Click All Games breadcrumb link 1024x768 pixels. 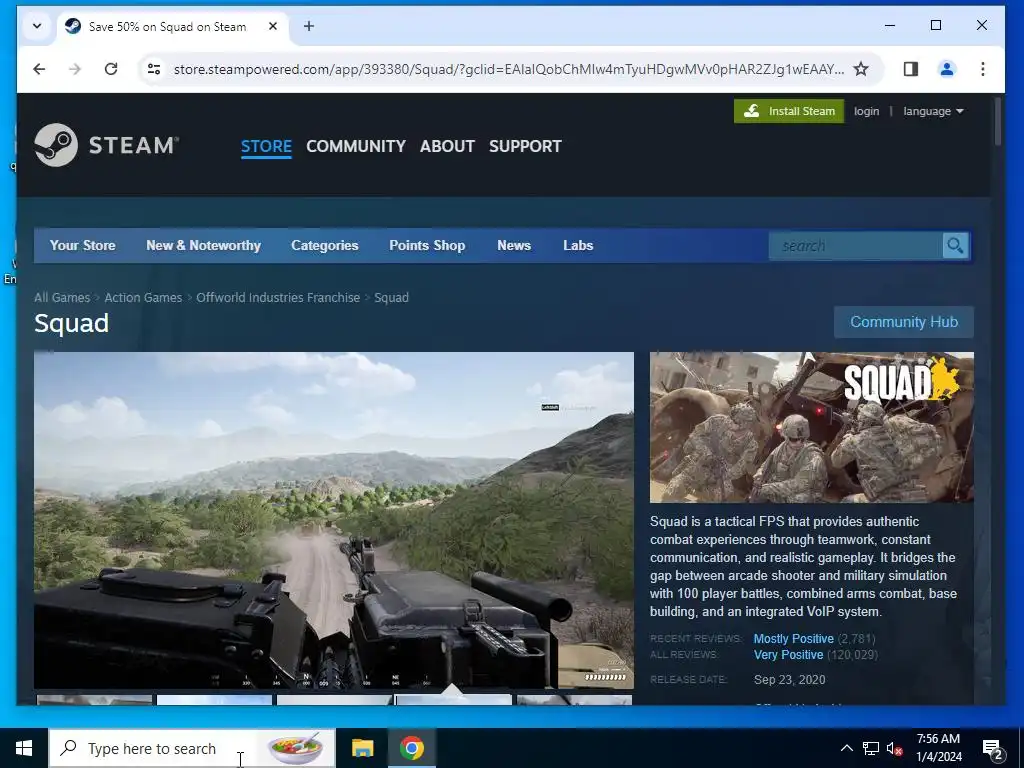point(62,297)
